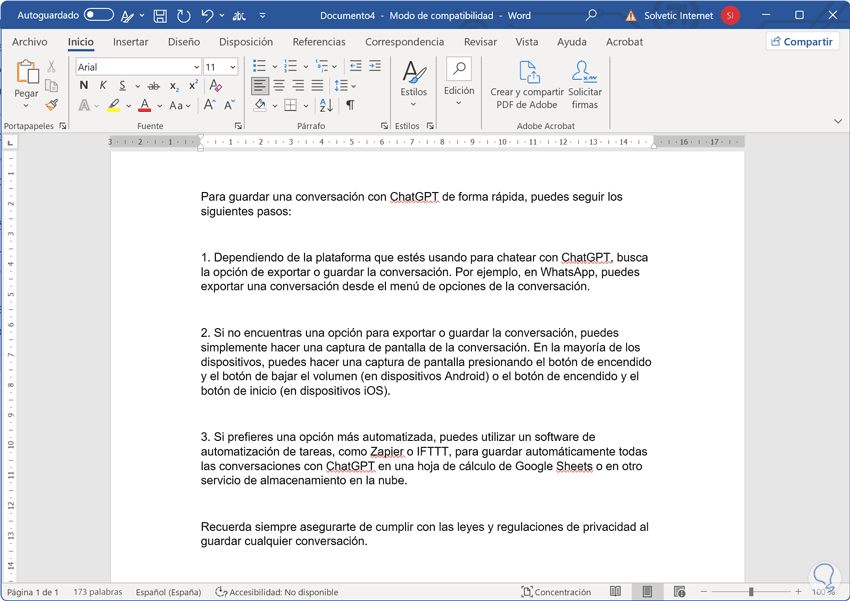
Task: Toggle subscript formatting
Action: (174, 86)
